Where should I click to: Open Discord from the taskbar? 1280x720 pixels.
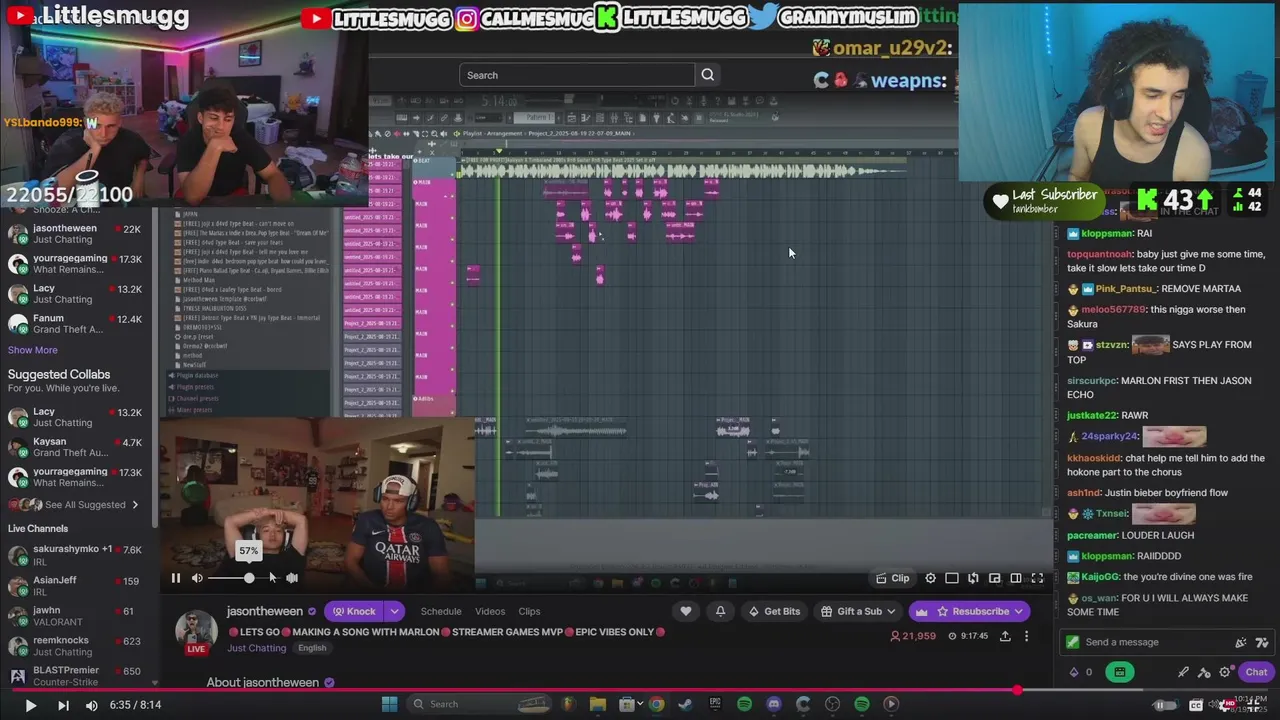(774, 704)
